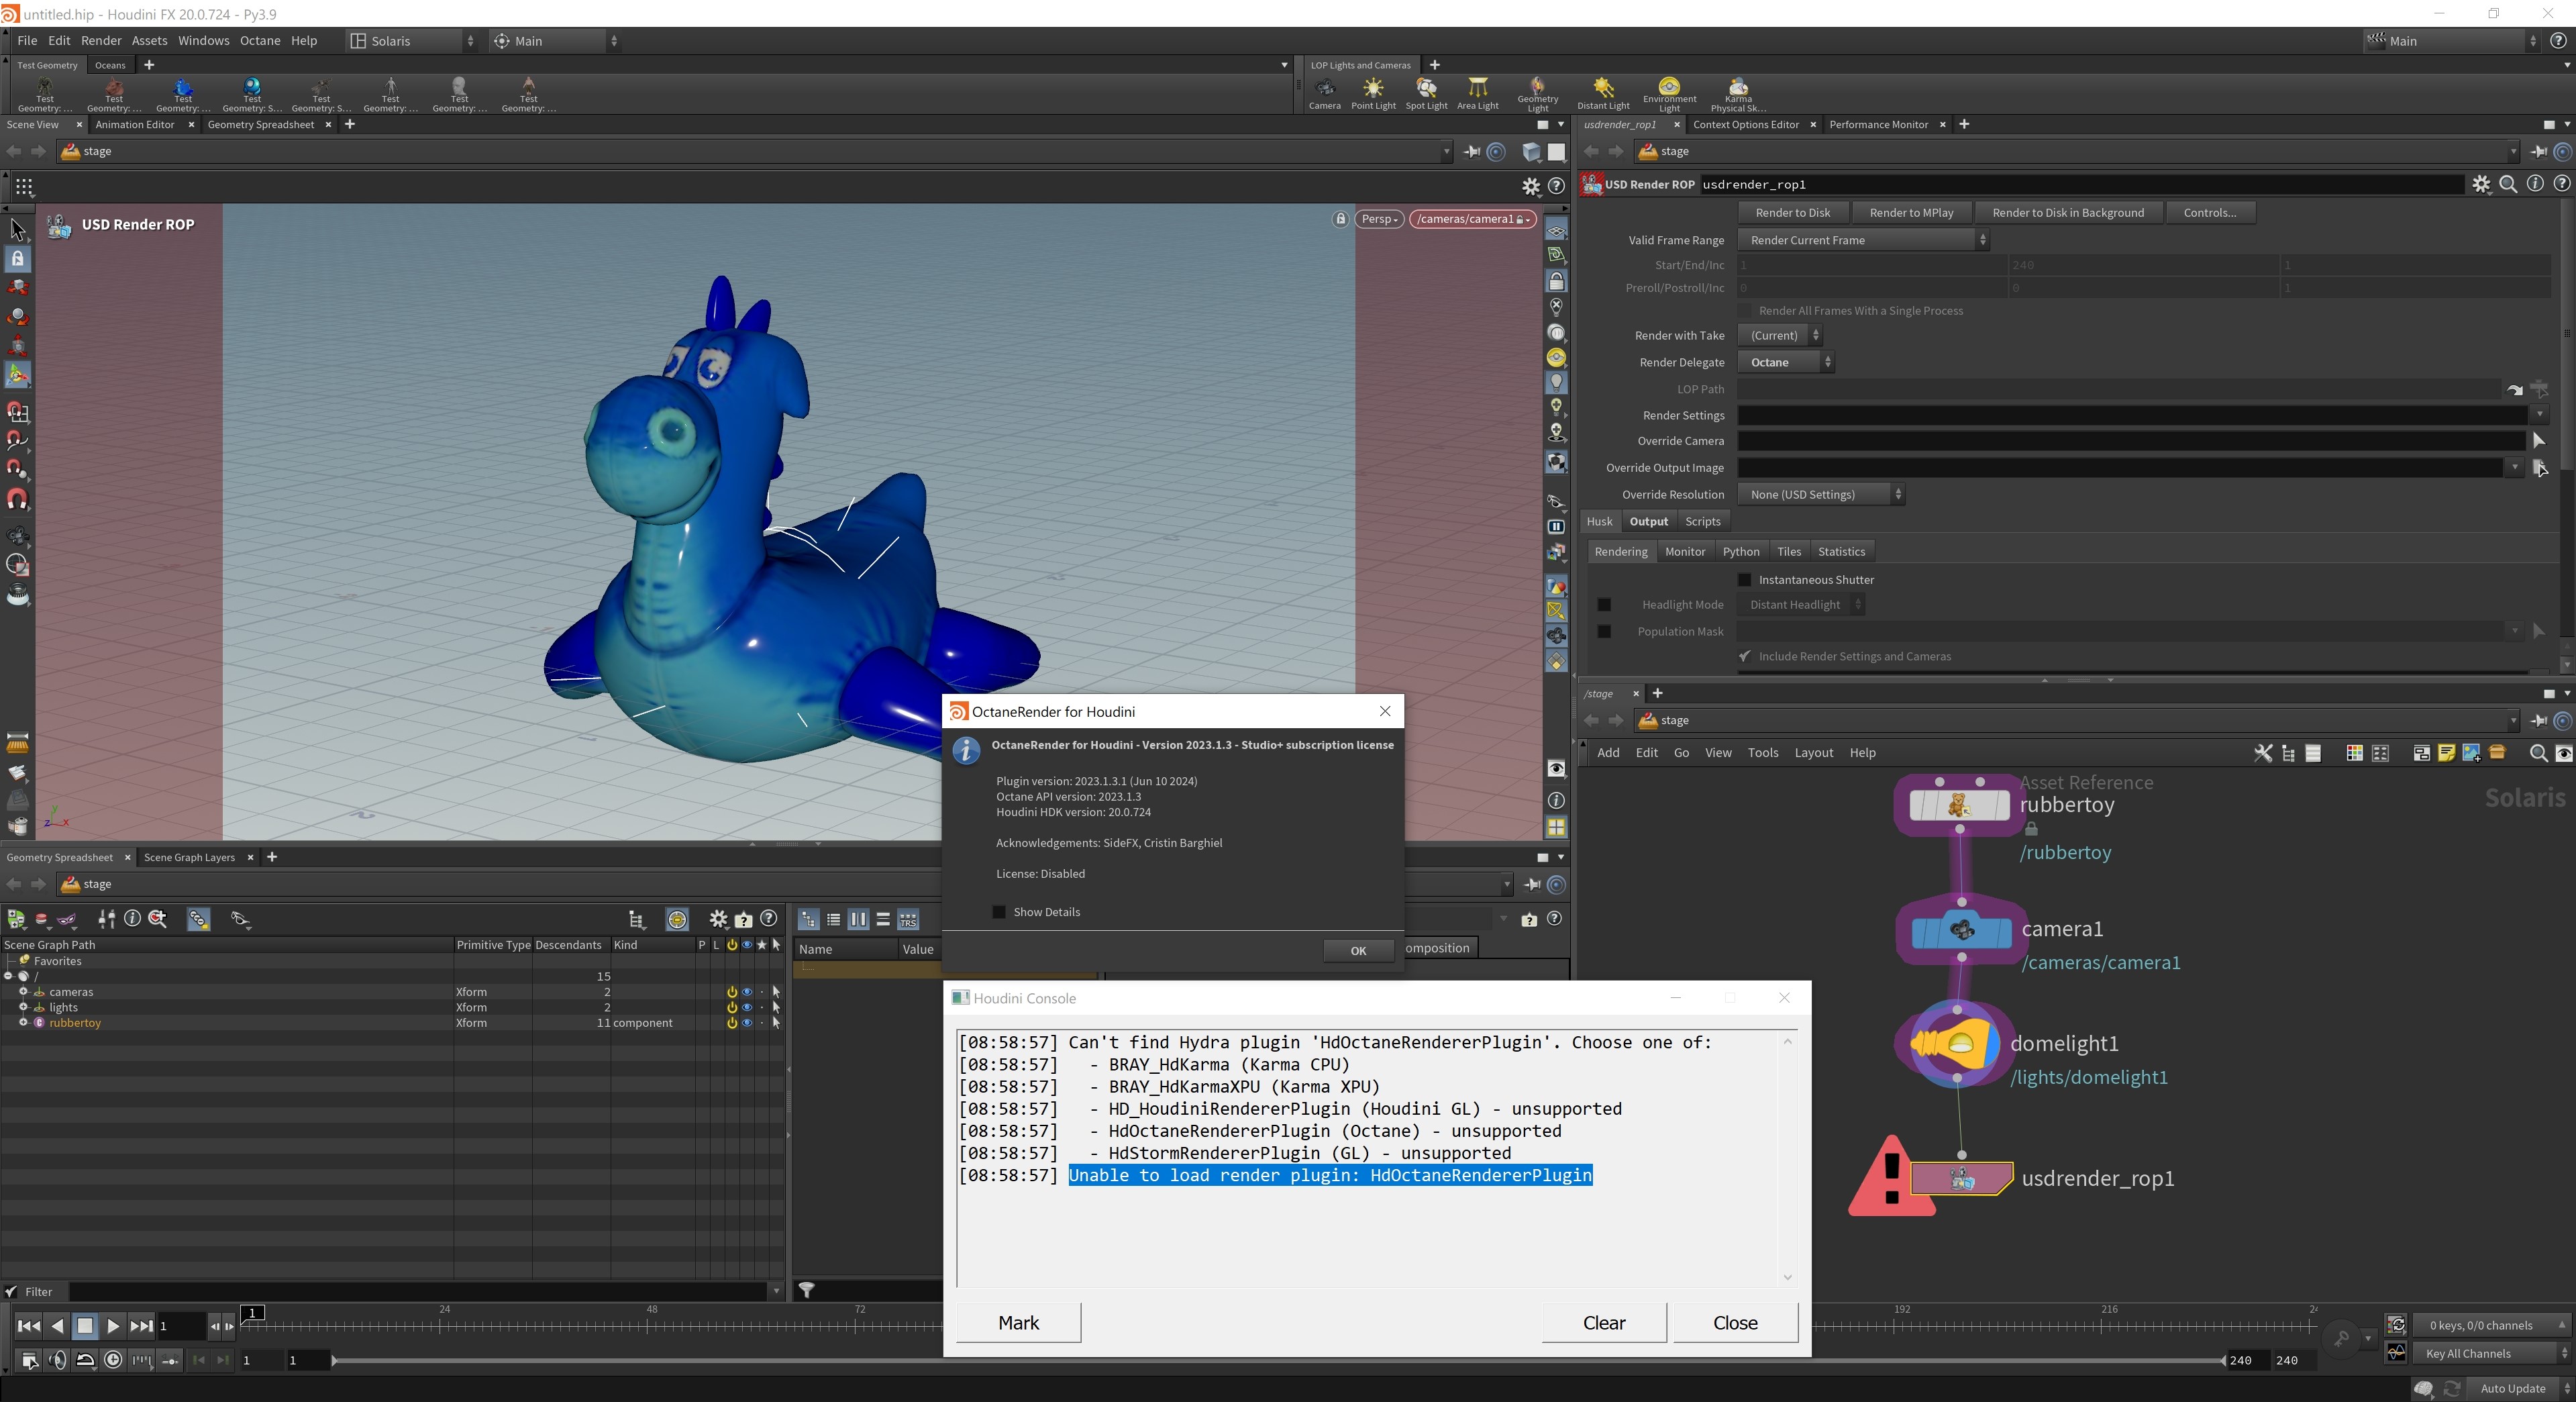Screen dimensions: 2576x1402
Task: Switch to the Husk tab
Action: tap(1599, 522)
